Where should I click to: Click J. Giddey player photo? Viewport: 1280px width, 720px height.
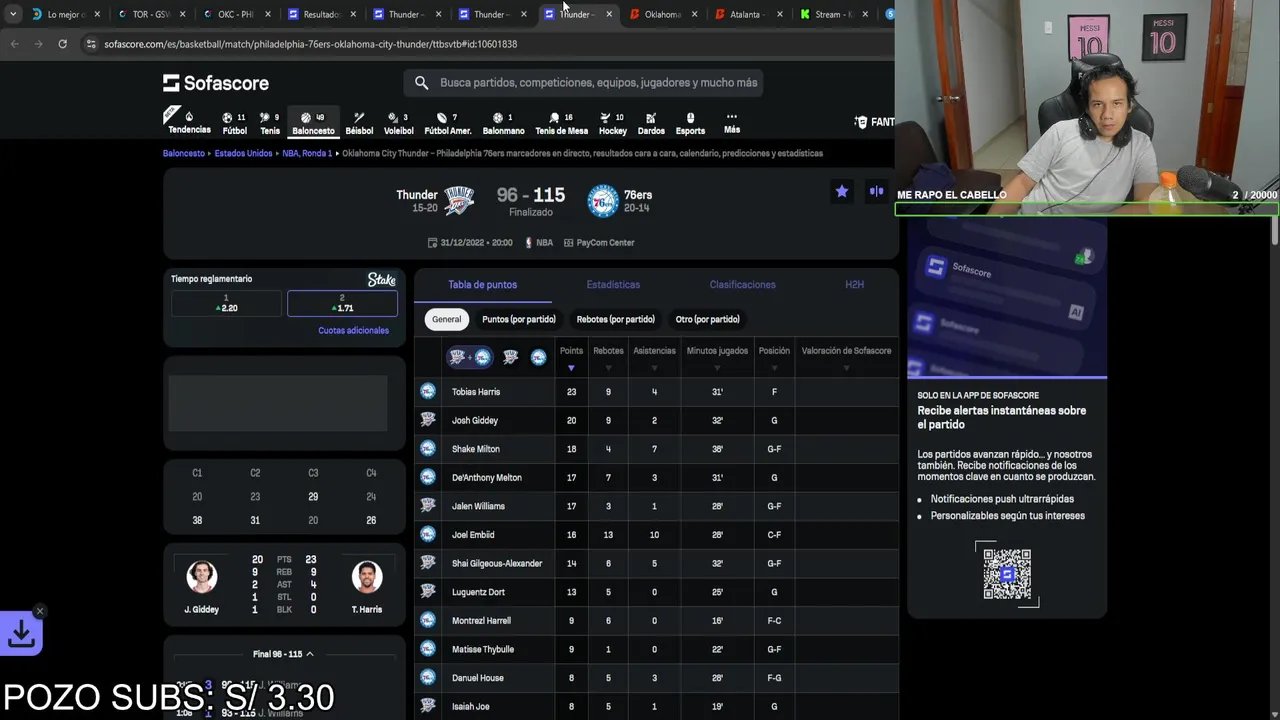click(x=201, y=577)
